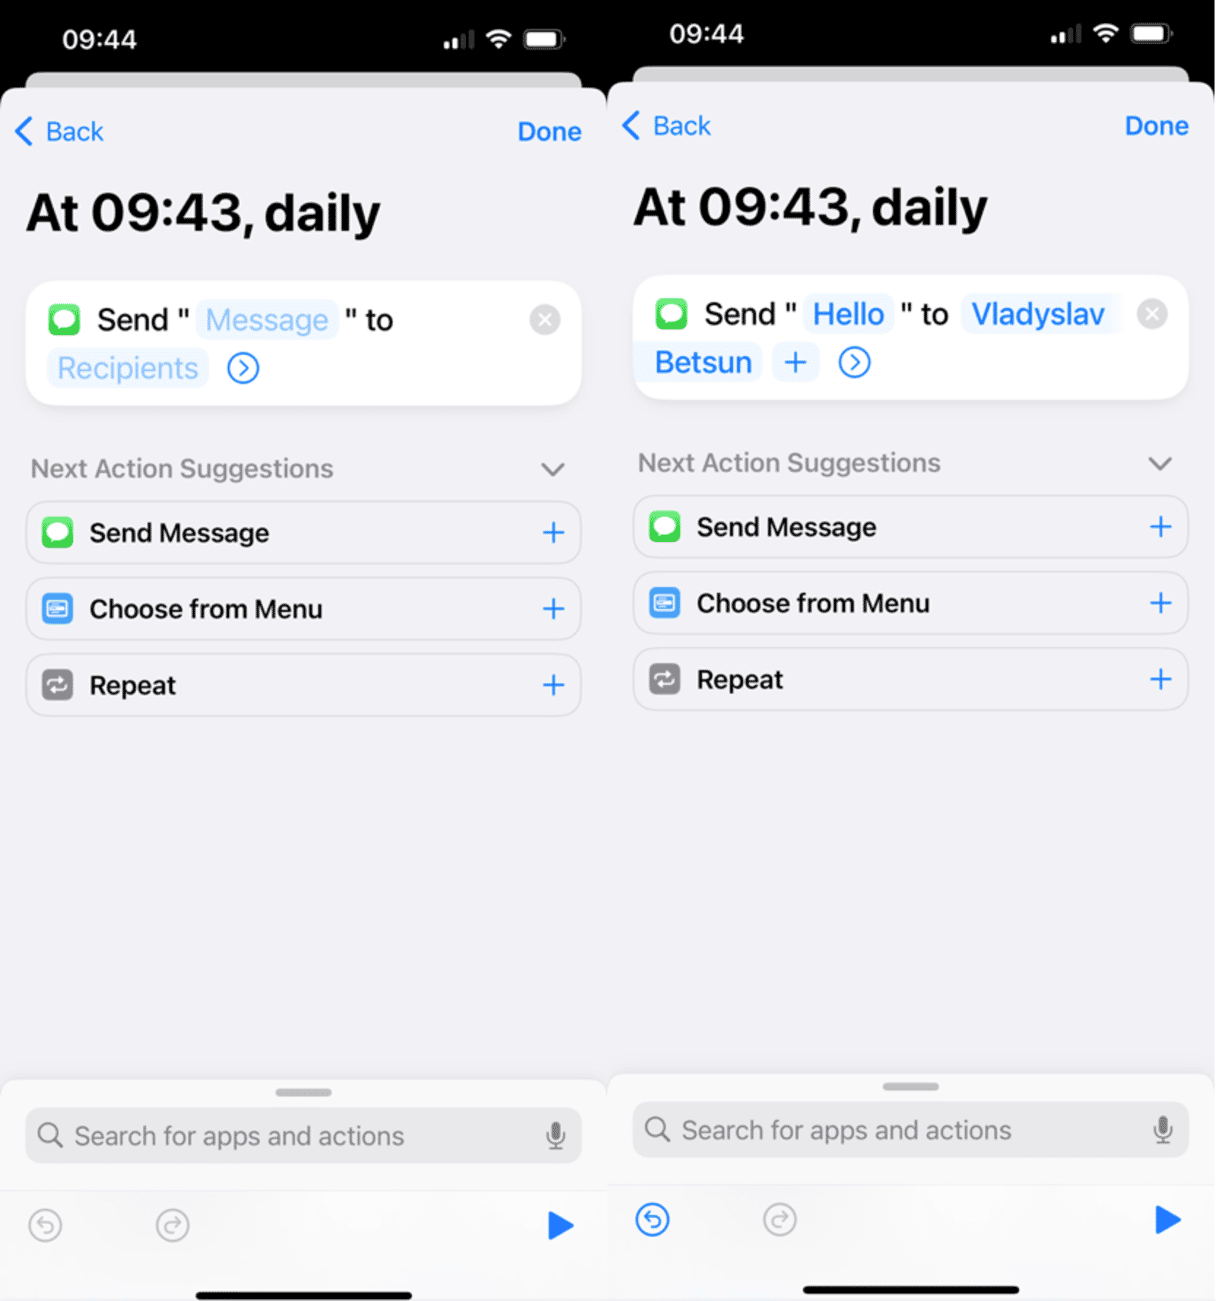This screenshot has width=1216, height=1301.
Task: Tap the Message placeholder field
Action: point(267,320)
